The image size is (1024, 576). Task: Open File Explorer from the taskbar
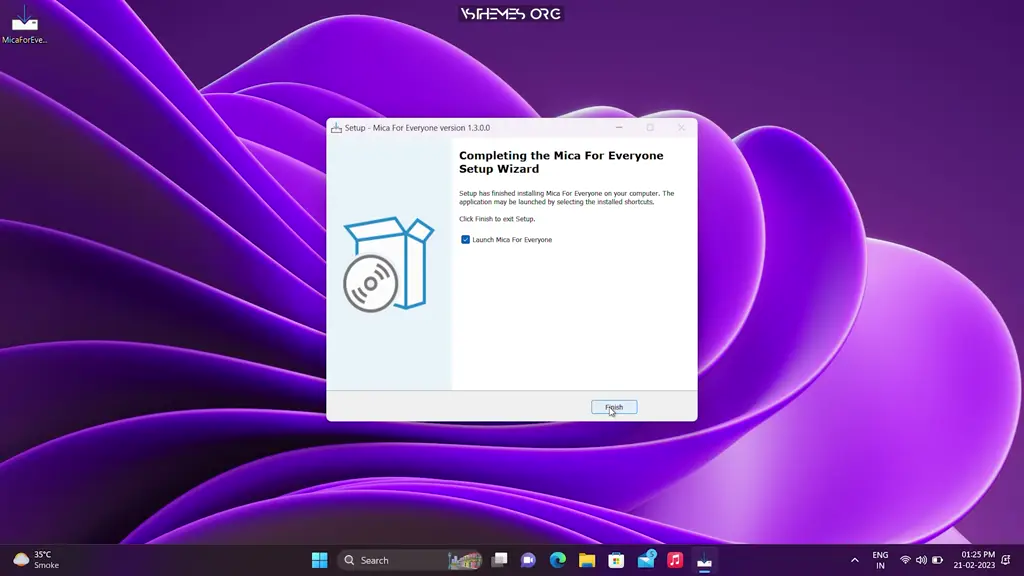[586, 560]
